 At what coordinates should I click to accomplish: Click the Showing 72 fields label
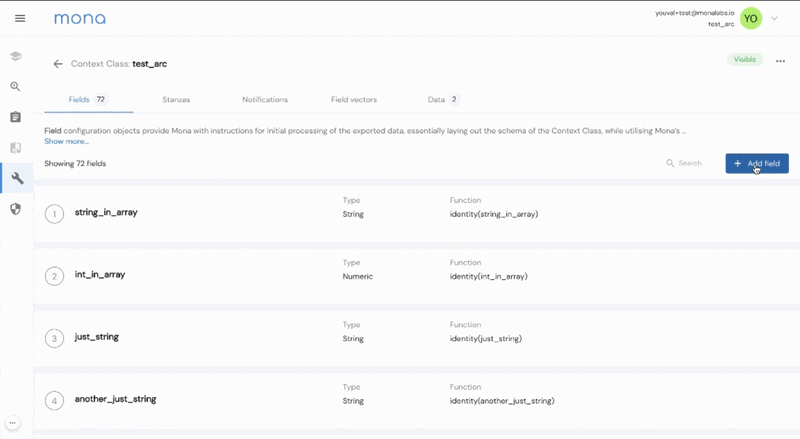tap(75, 163)
